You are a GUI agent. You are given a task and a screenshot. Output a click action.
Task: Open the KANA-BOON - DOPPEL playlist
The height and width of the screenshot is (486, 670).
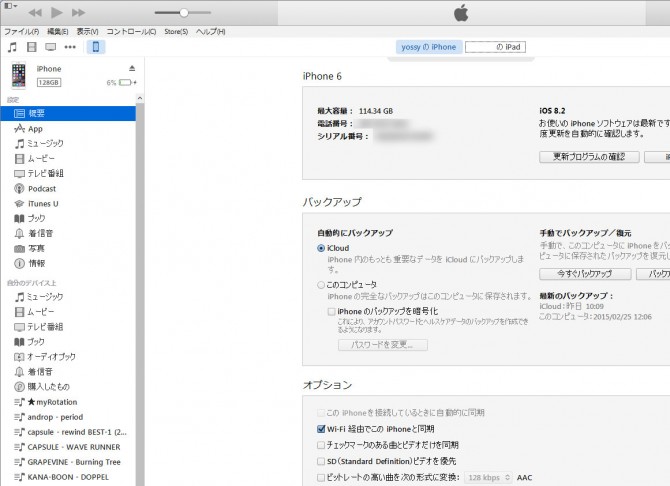(68, 477)
